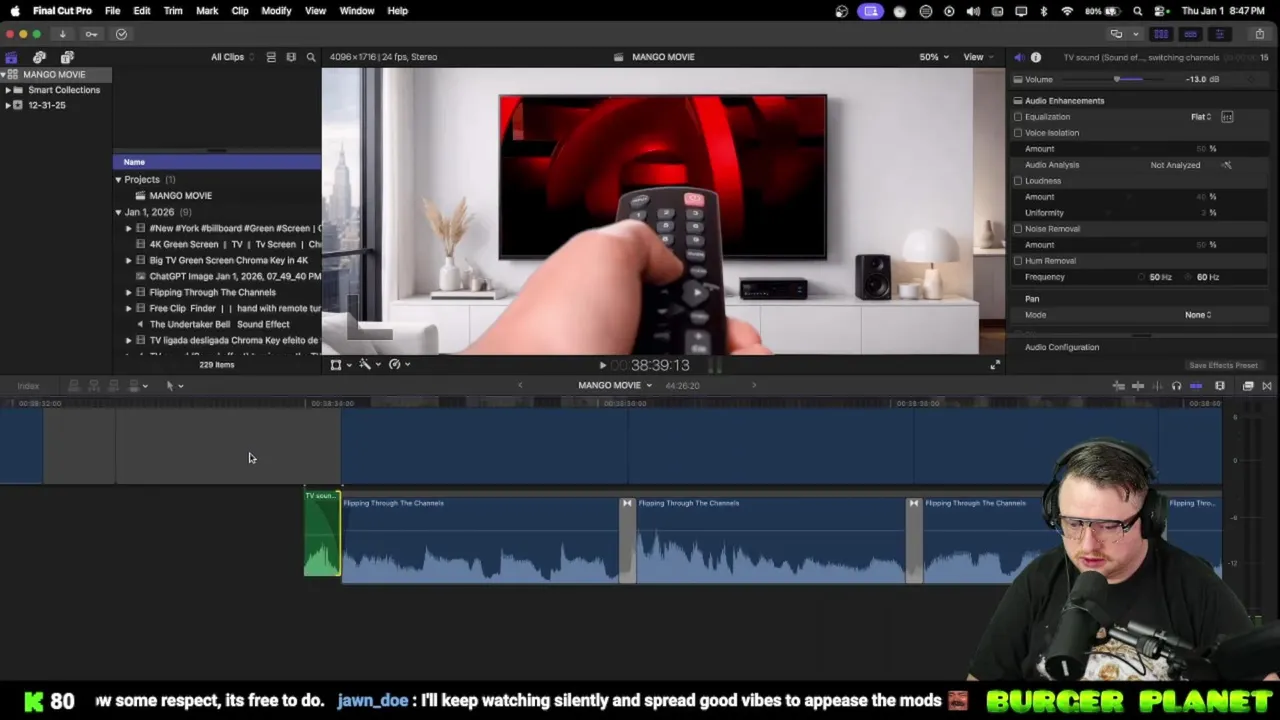This screenshot has width=1280, height=720.
Task: Show the Libraries sidebar clapper icon
Action: (11, 58)
